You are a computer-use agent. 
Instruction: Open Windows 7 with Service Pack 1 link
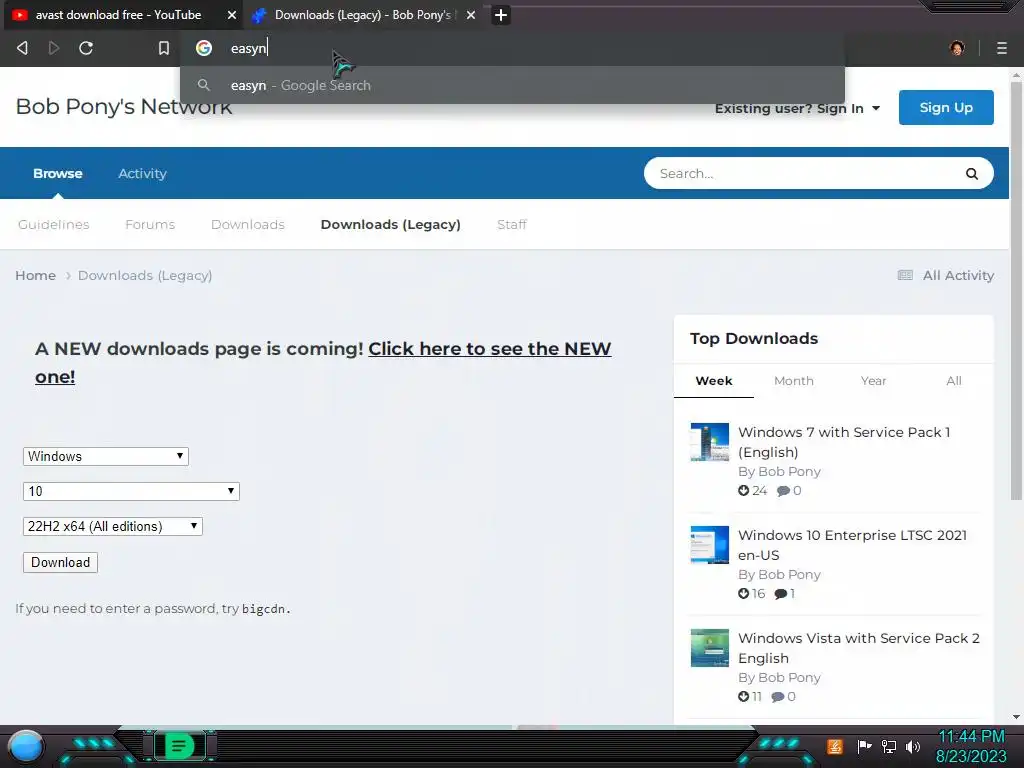tap(844, 442)
